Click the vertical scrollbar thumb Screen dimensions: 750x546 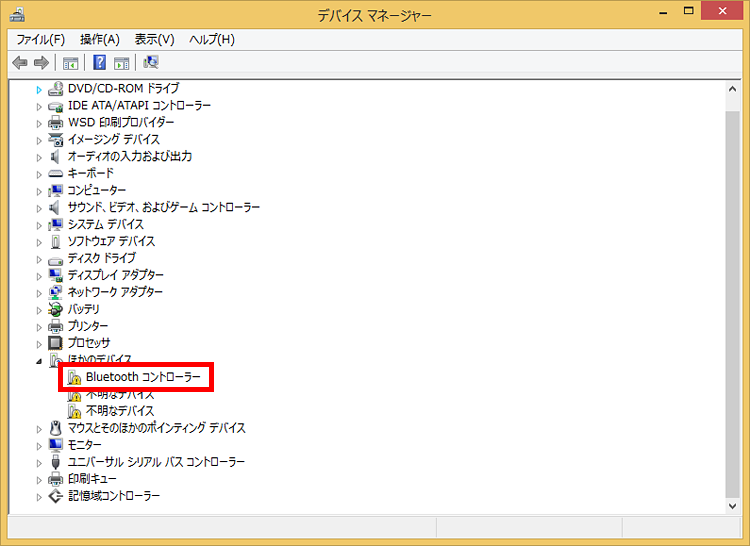732,304
